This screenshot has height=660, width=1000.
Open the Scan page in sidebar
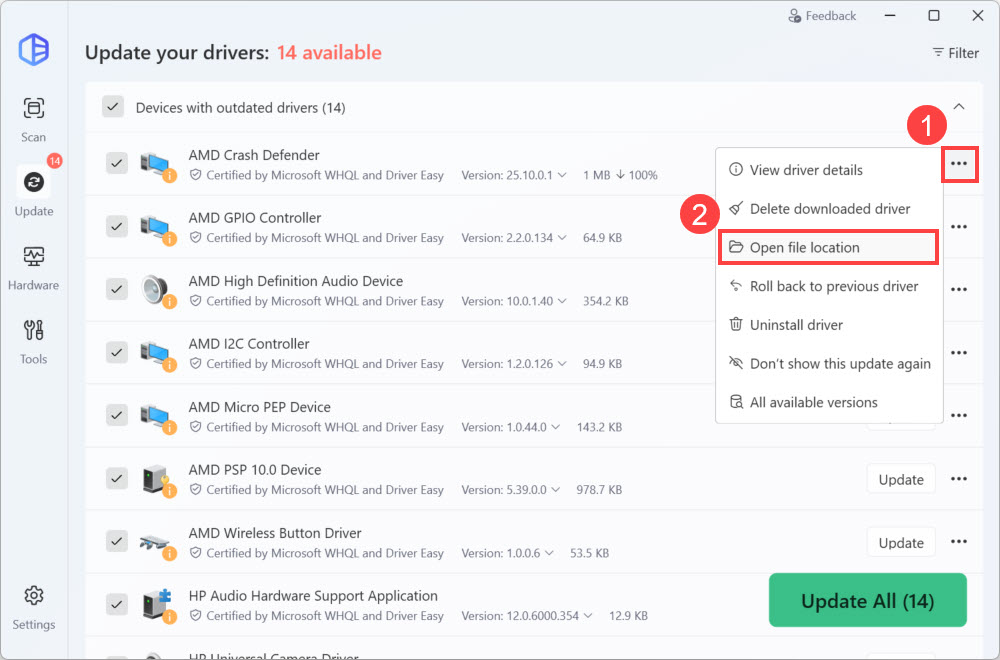coord(33,118)
